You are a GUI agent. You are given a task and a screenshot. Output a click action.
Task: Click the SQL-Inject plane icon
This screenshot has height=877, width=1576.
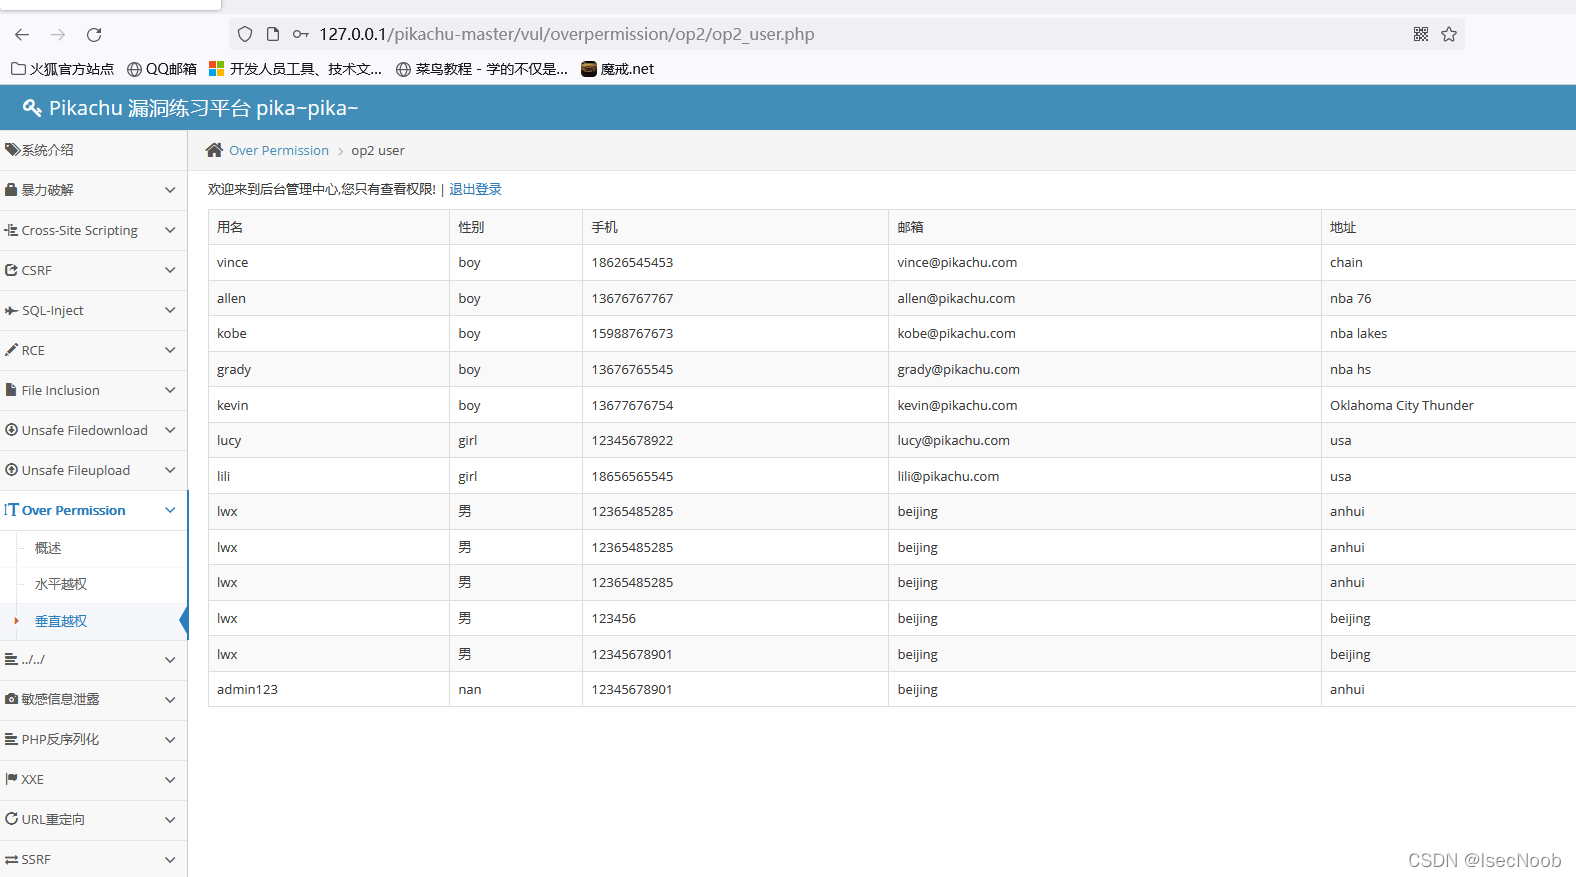click(11, 310)
